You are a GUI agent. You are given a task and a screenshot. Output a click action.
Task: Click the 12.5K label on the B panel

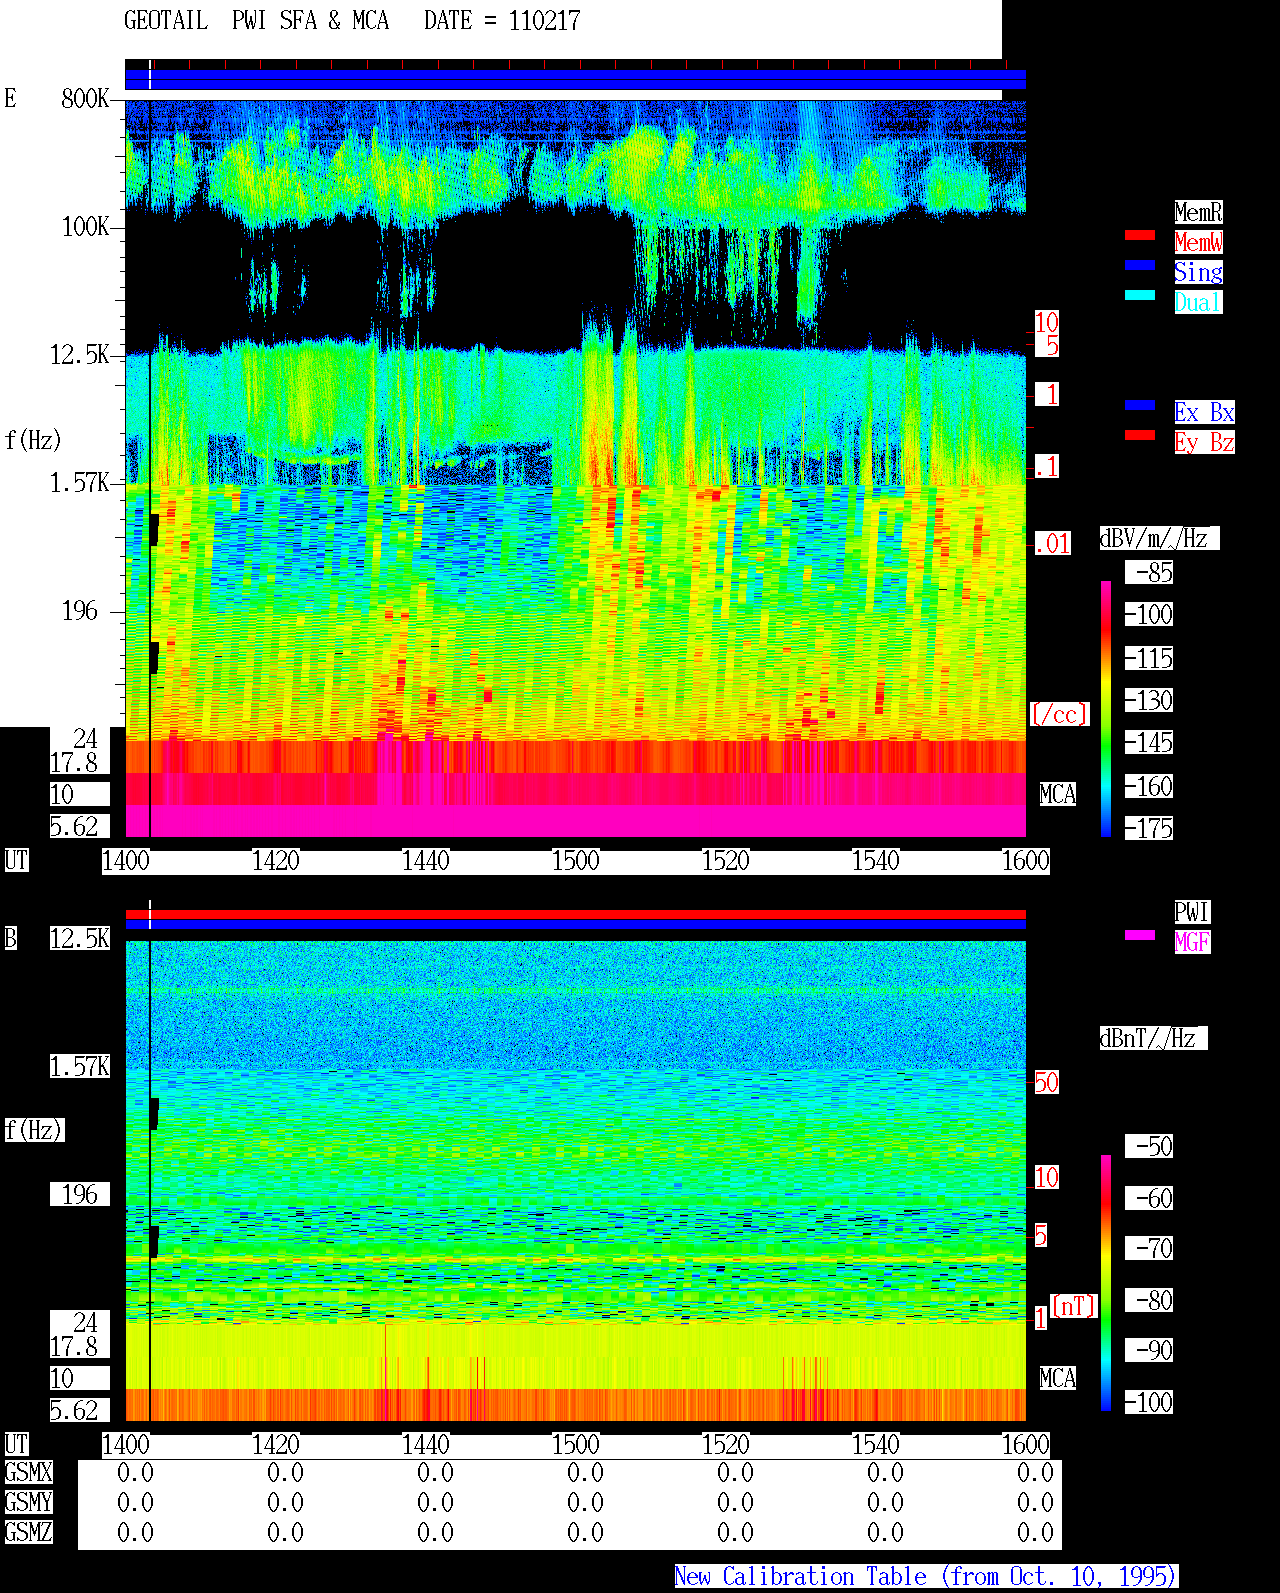coord(80,938)
